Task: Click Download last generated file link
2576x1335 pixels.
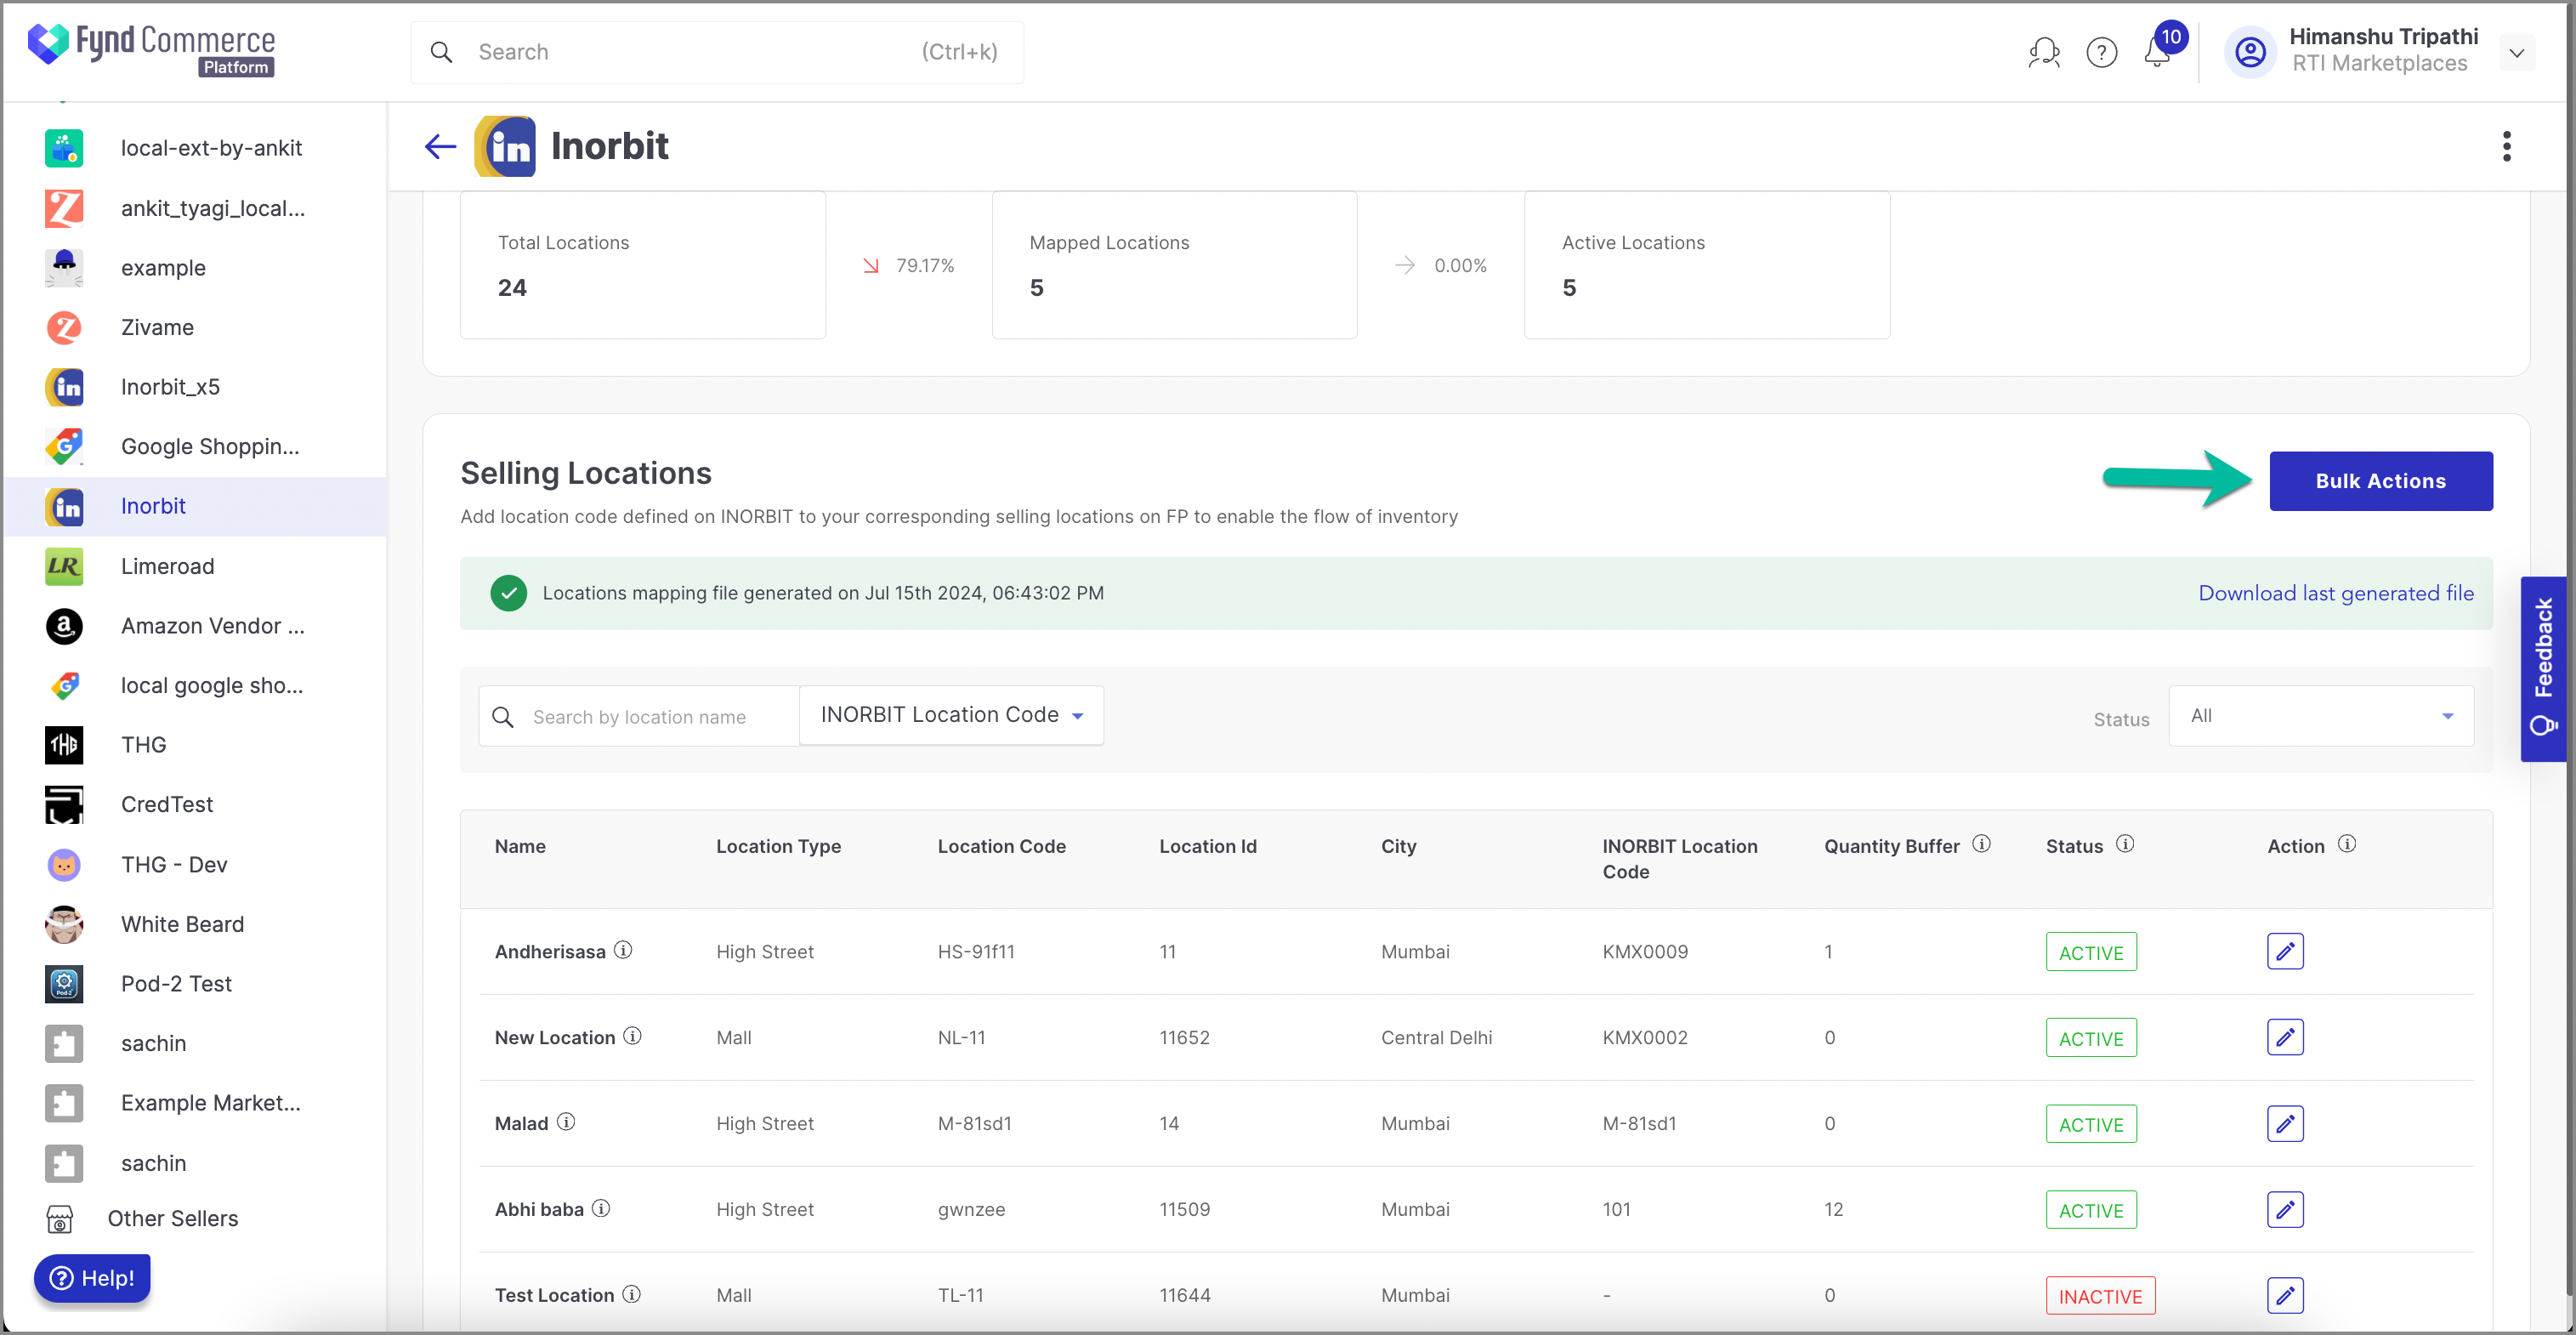Action: click(x=2336, y=593)
